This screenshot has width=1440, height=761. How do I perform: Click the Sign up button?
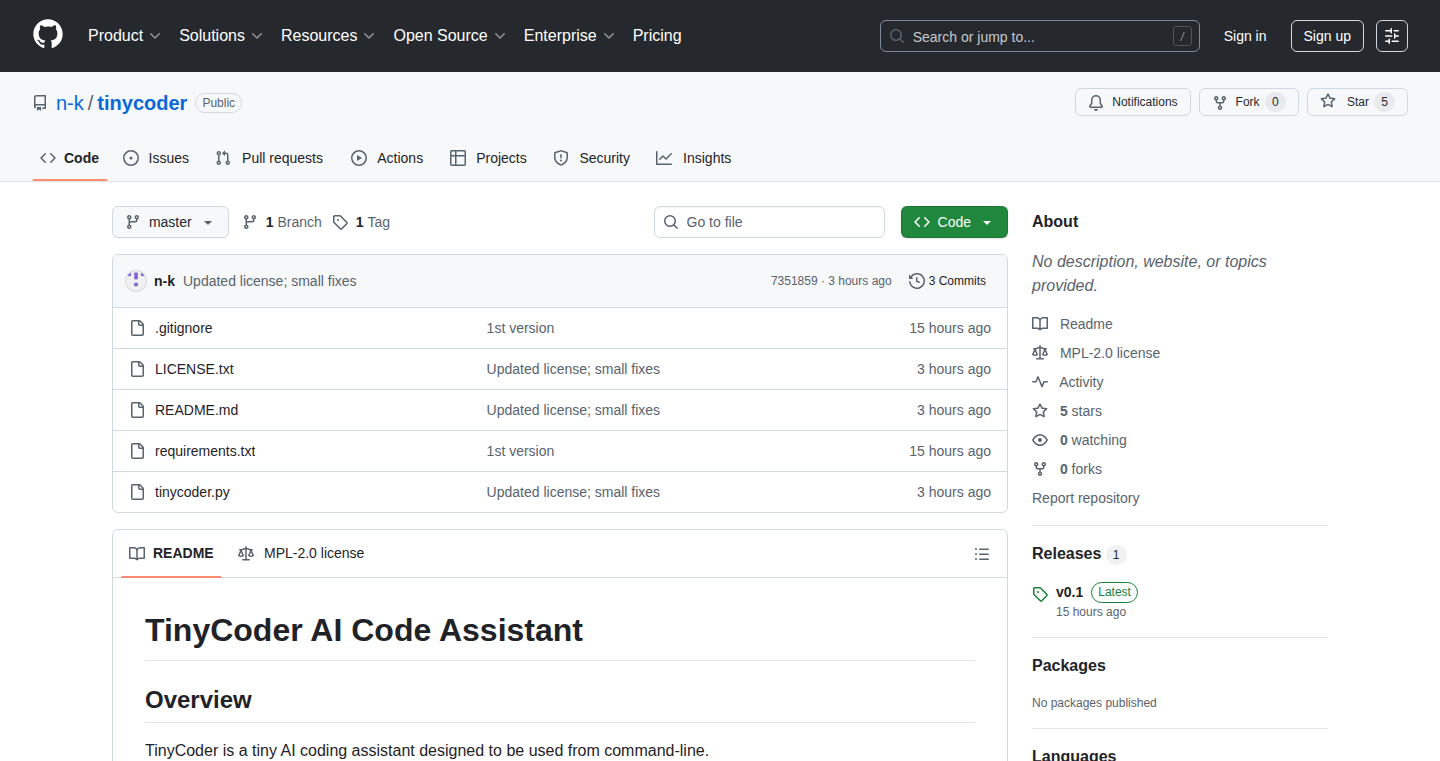(x=1327, y=36)
